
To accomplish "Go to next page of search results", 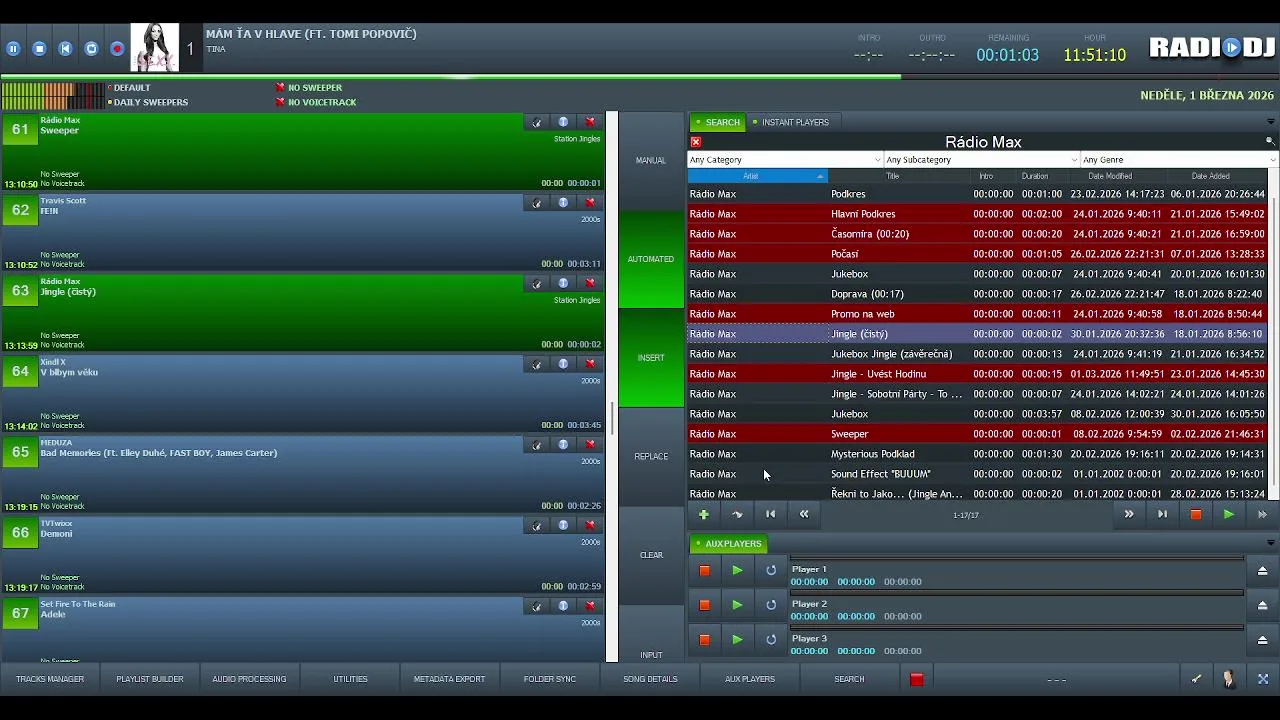I will 1129,514.
